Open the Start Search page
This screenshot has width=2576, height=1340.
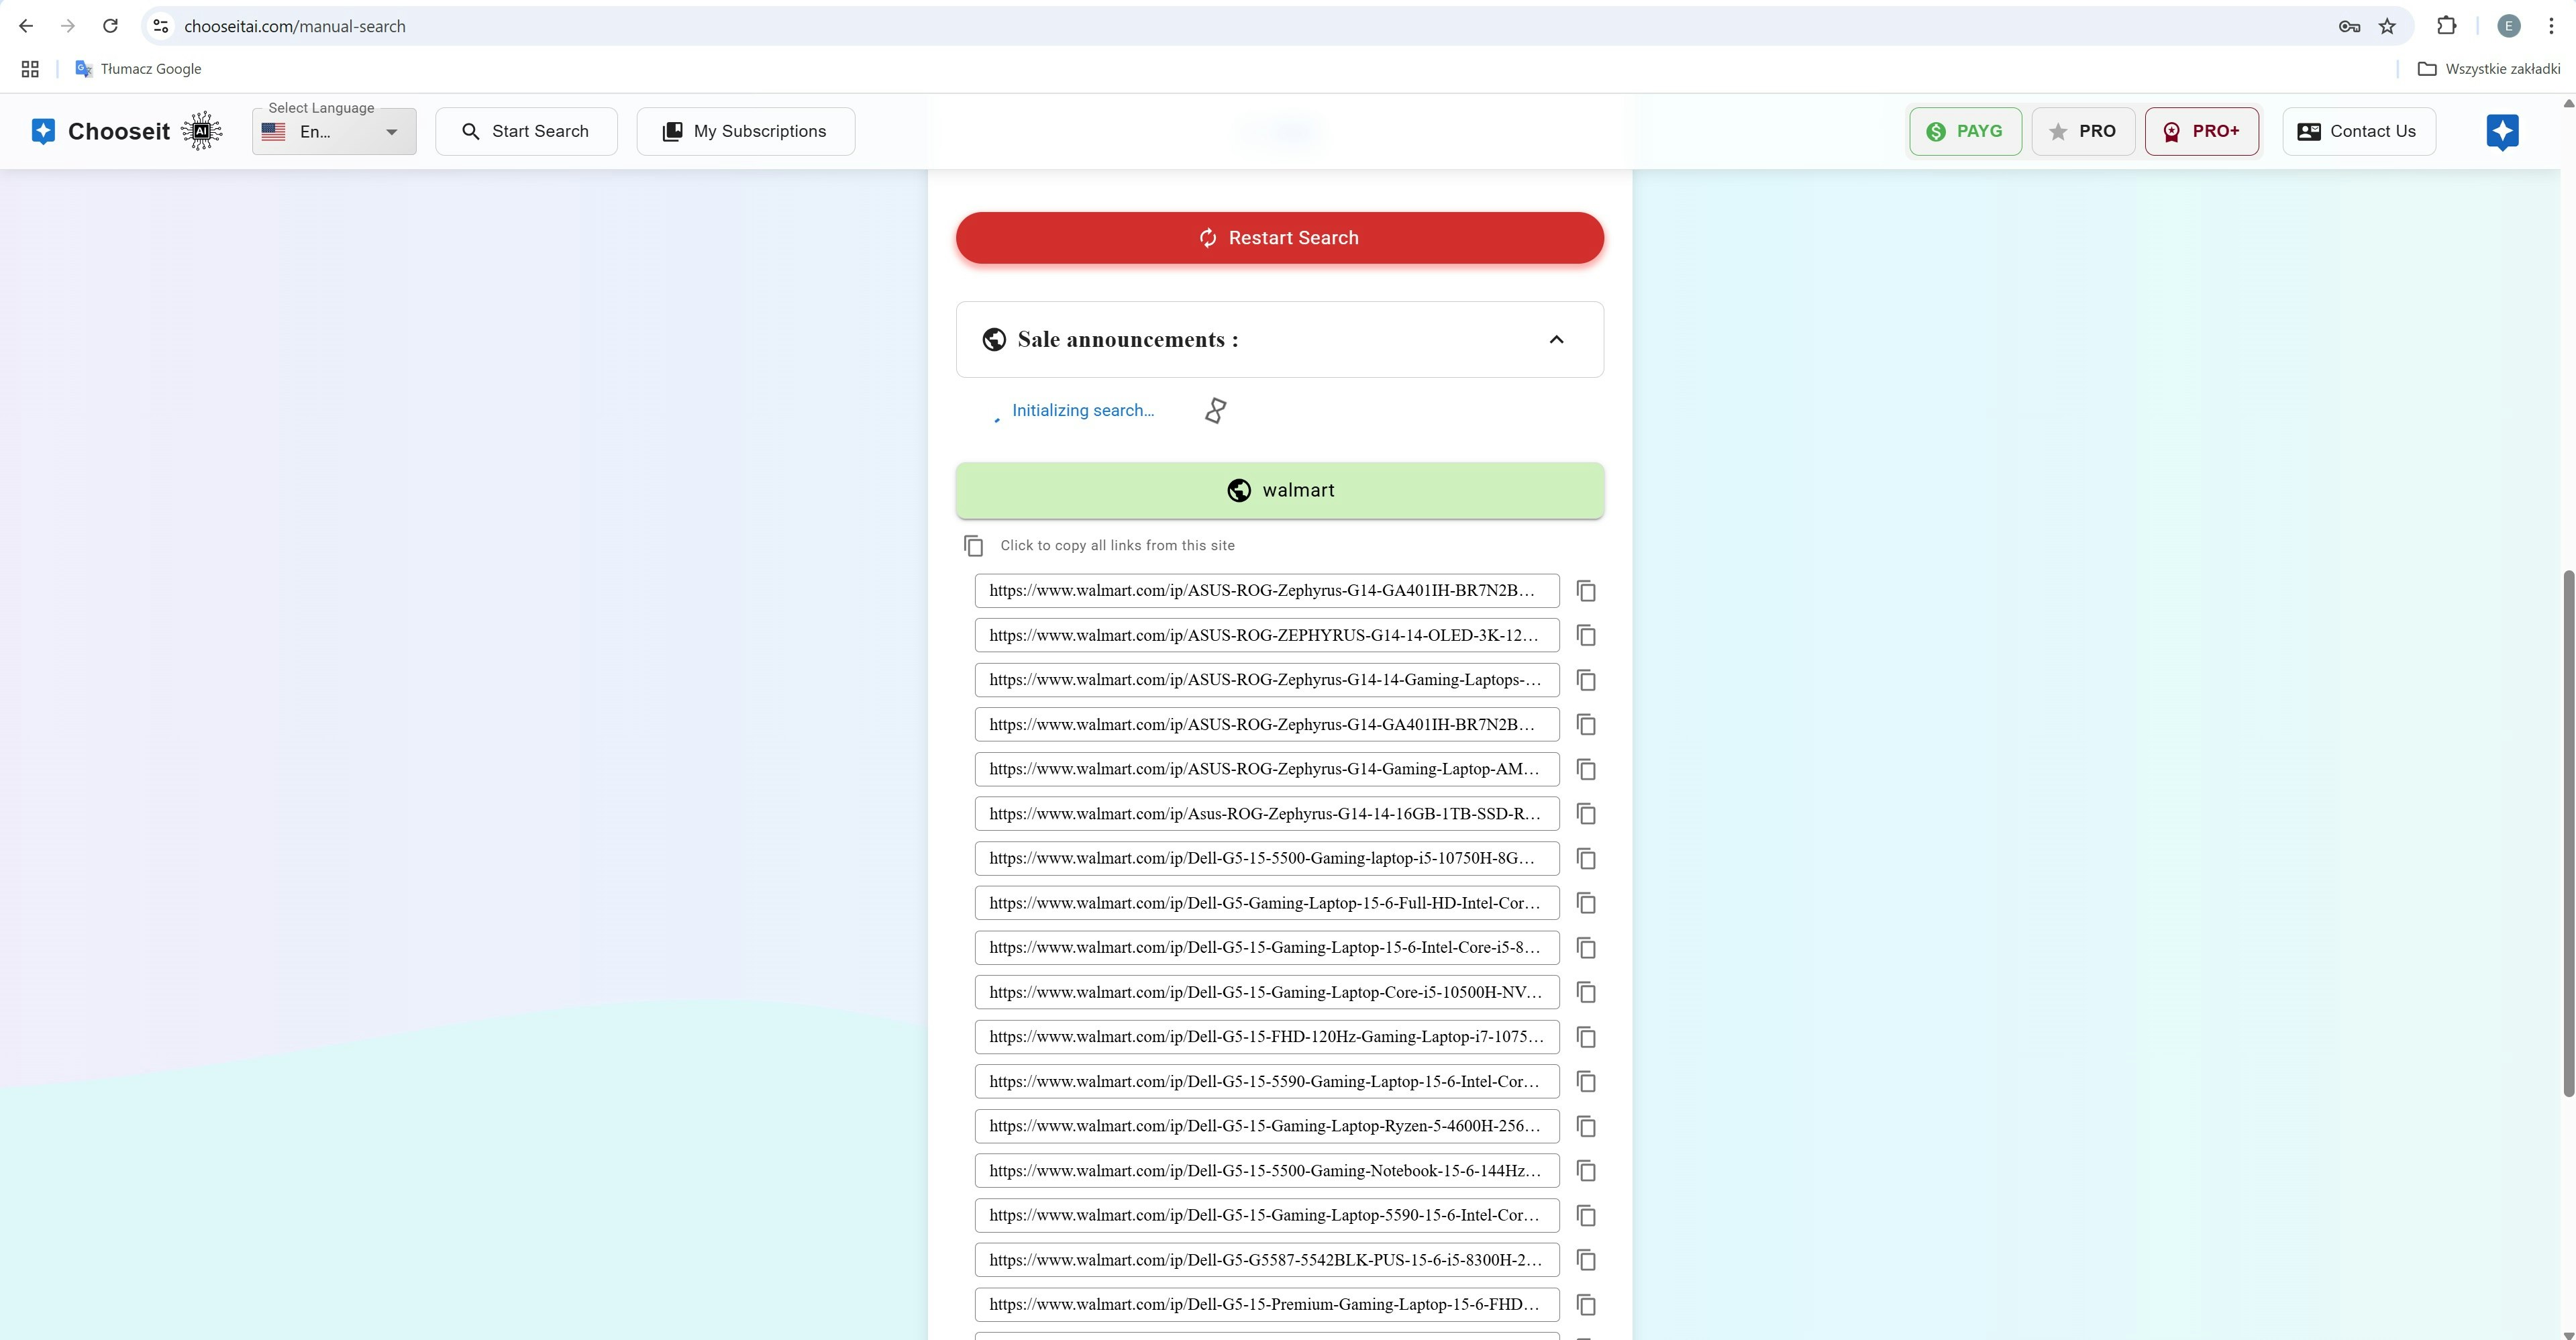[526, 132]
